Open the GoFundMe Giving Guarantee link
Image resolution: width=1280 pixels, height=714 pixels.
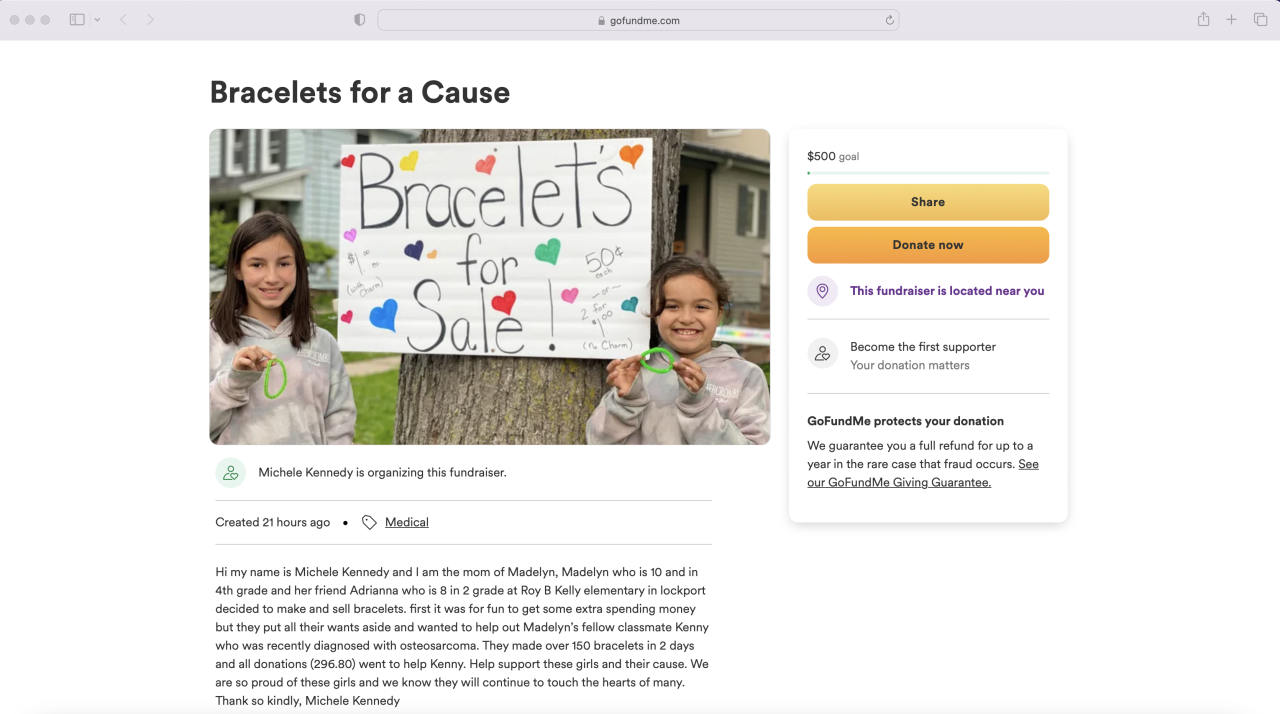click(x=899, y=482)
